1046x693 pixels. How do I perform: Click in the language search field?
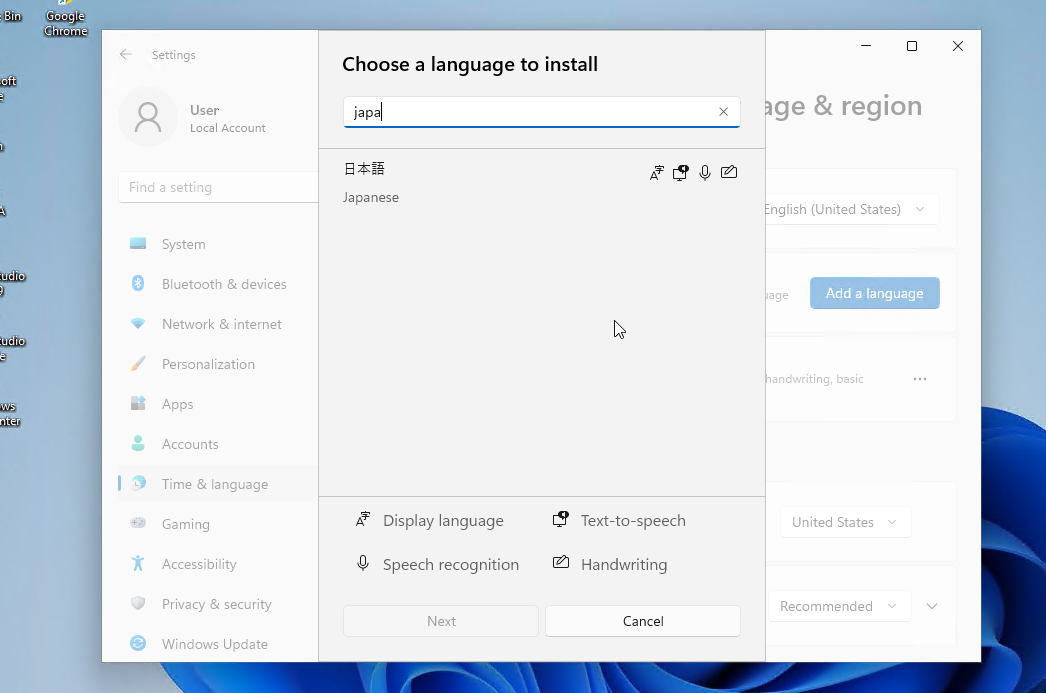[530, 112]
